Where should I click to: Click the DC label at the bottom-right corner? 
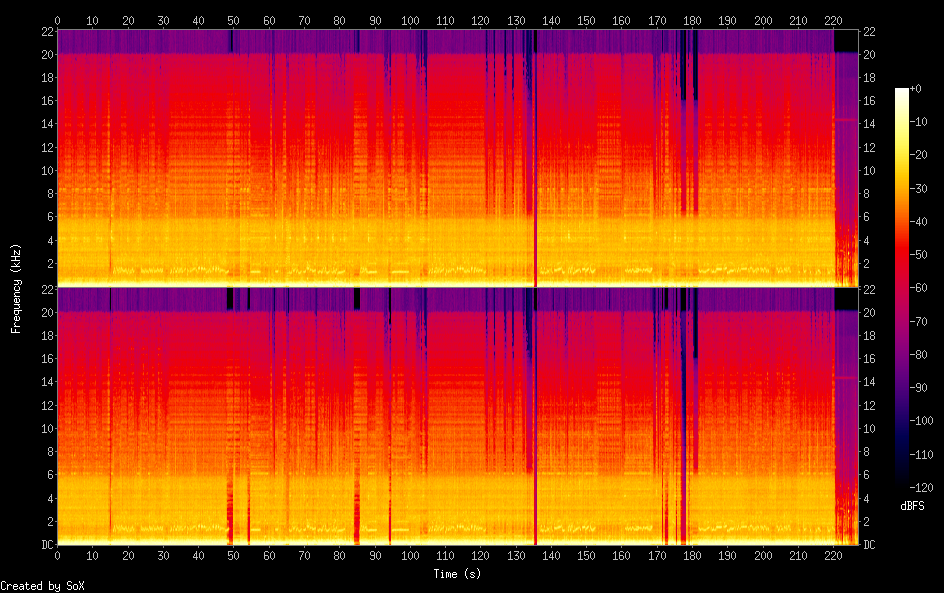[x=869, y=545]
